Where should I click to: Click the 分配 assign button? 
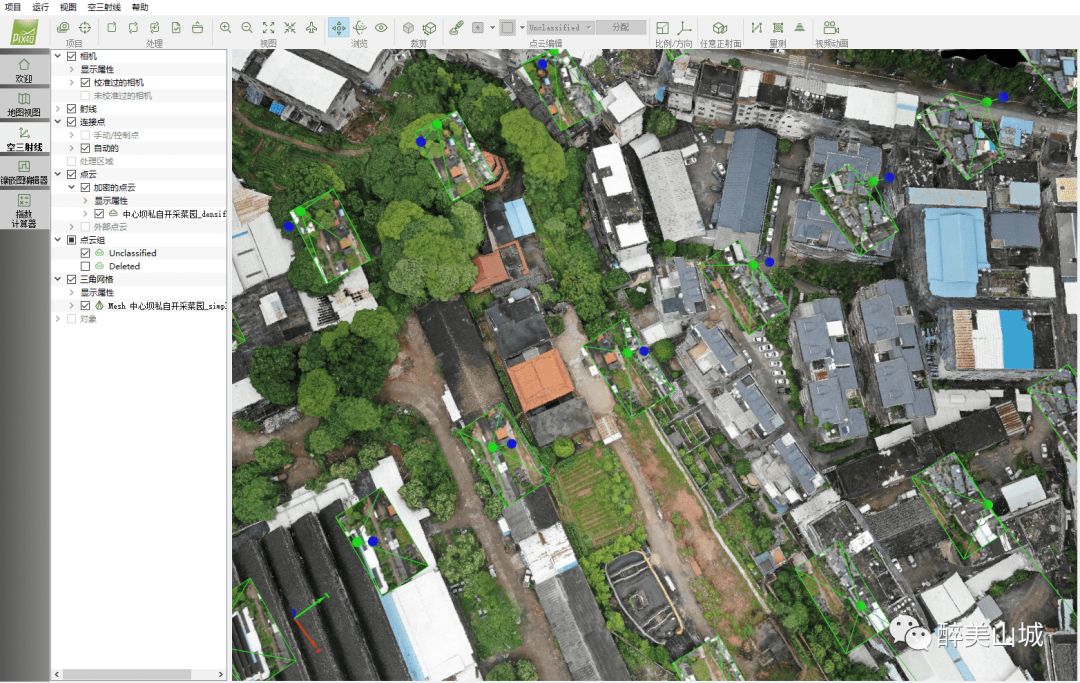pyautogui.click(x=620, y=28)
